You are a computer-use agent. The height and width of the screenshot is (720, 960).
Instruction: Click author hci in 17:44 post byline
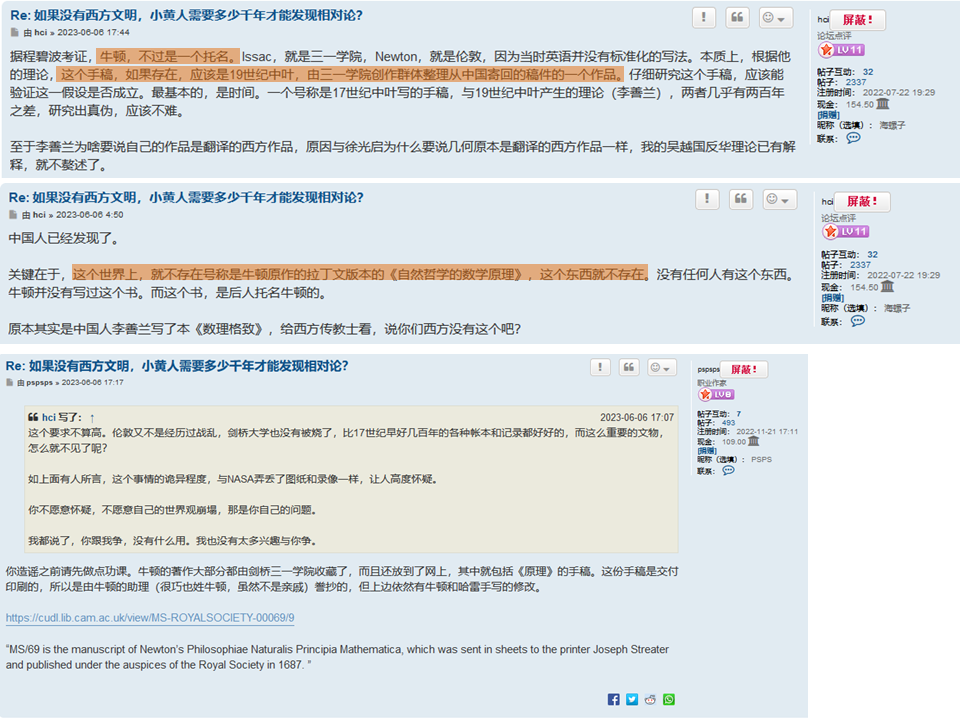40,32
